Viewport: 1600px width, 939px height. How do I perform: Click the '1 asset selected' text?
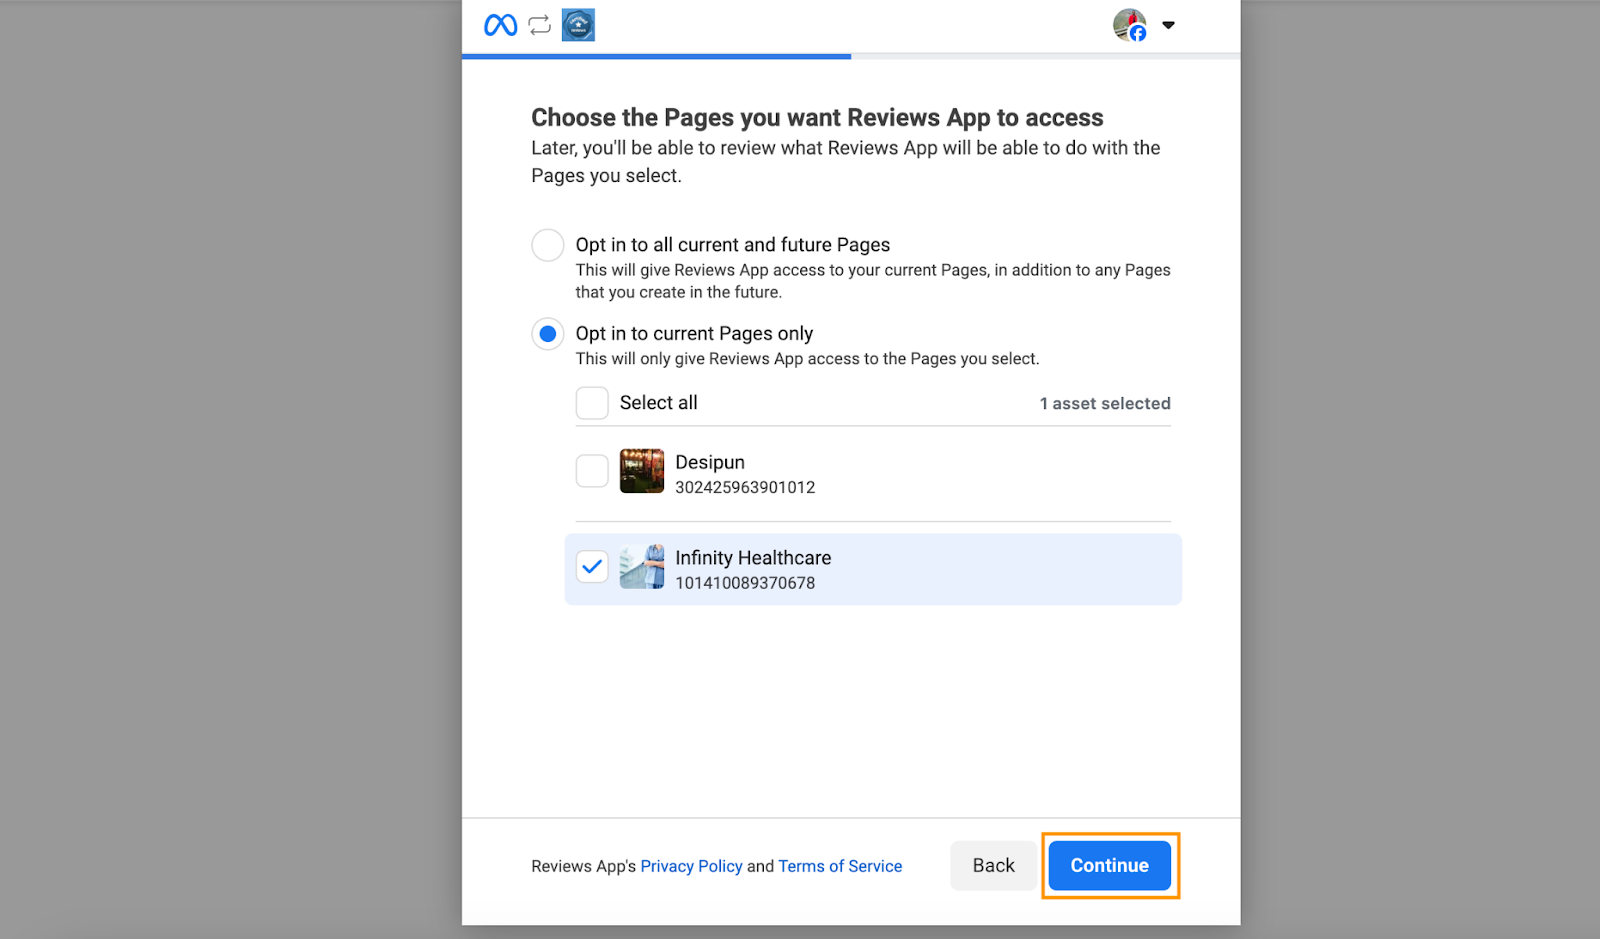point(1105,403)
